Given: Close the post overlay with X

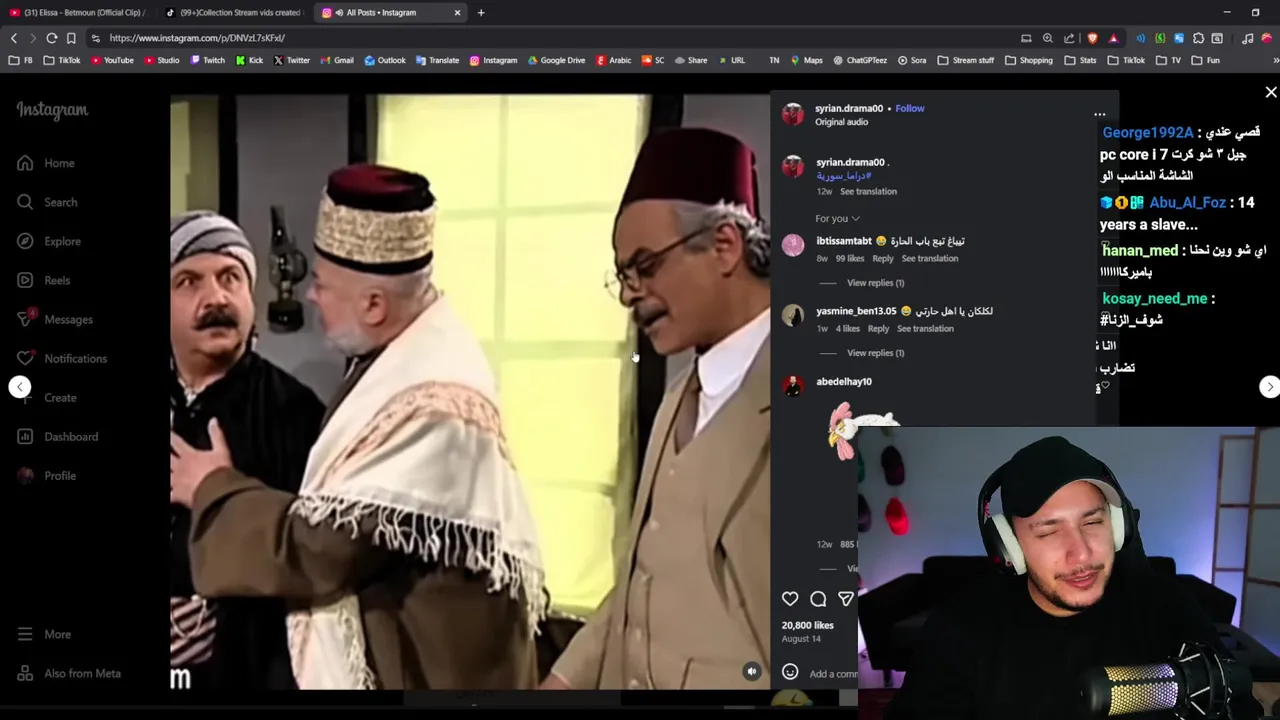Looking at the screenshot, I should (x=1271, y=92).
